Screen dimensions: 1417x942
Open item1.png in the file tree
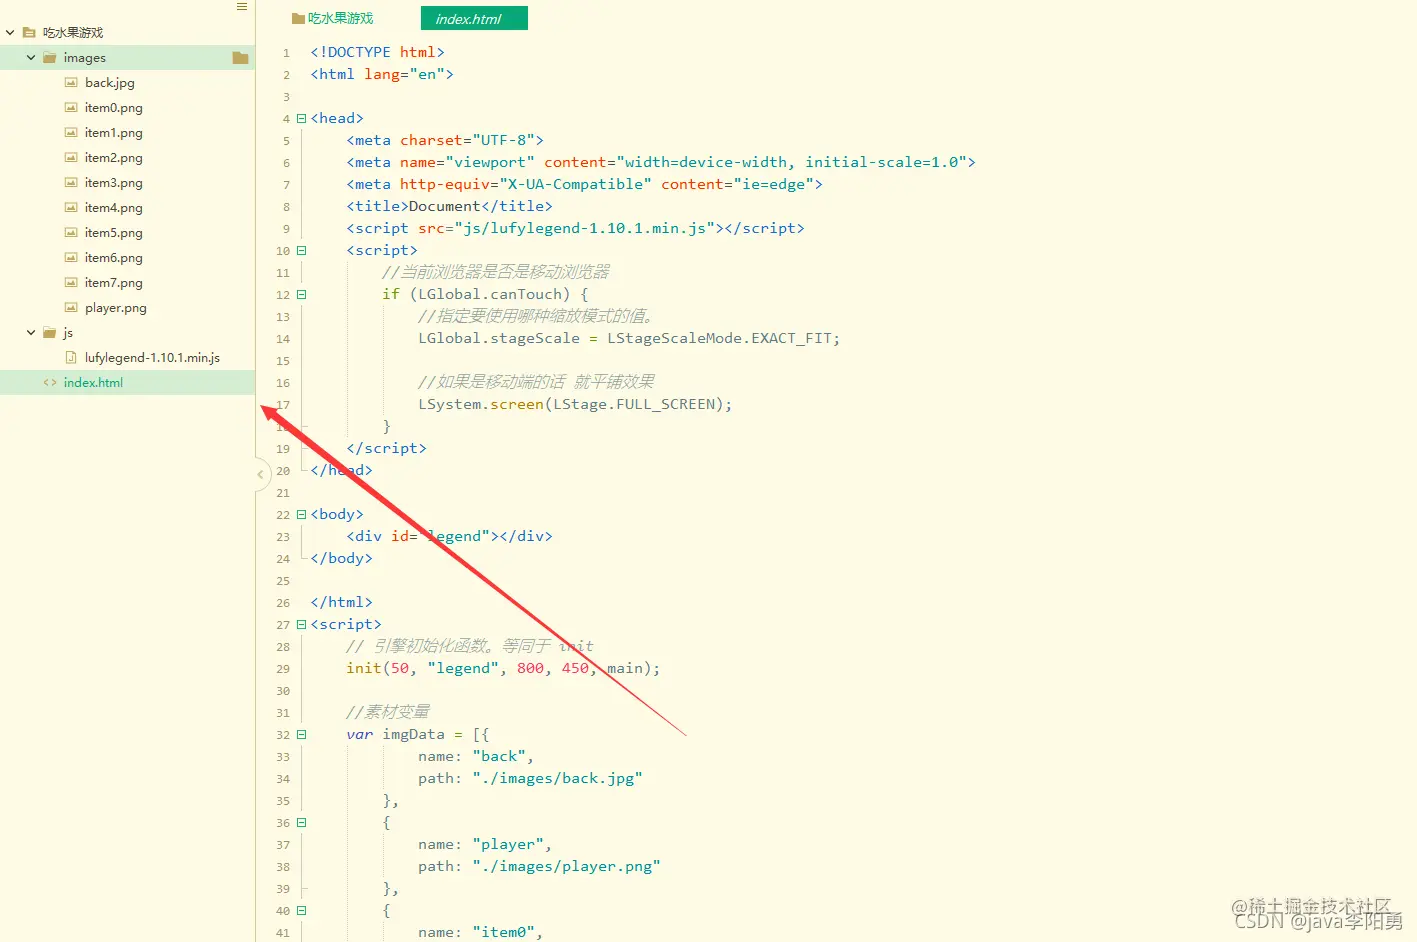click(114, 133)
